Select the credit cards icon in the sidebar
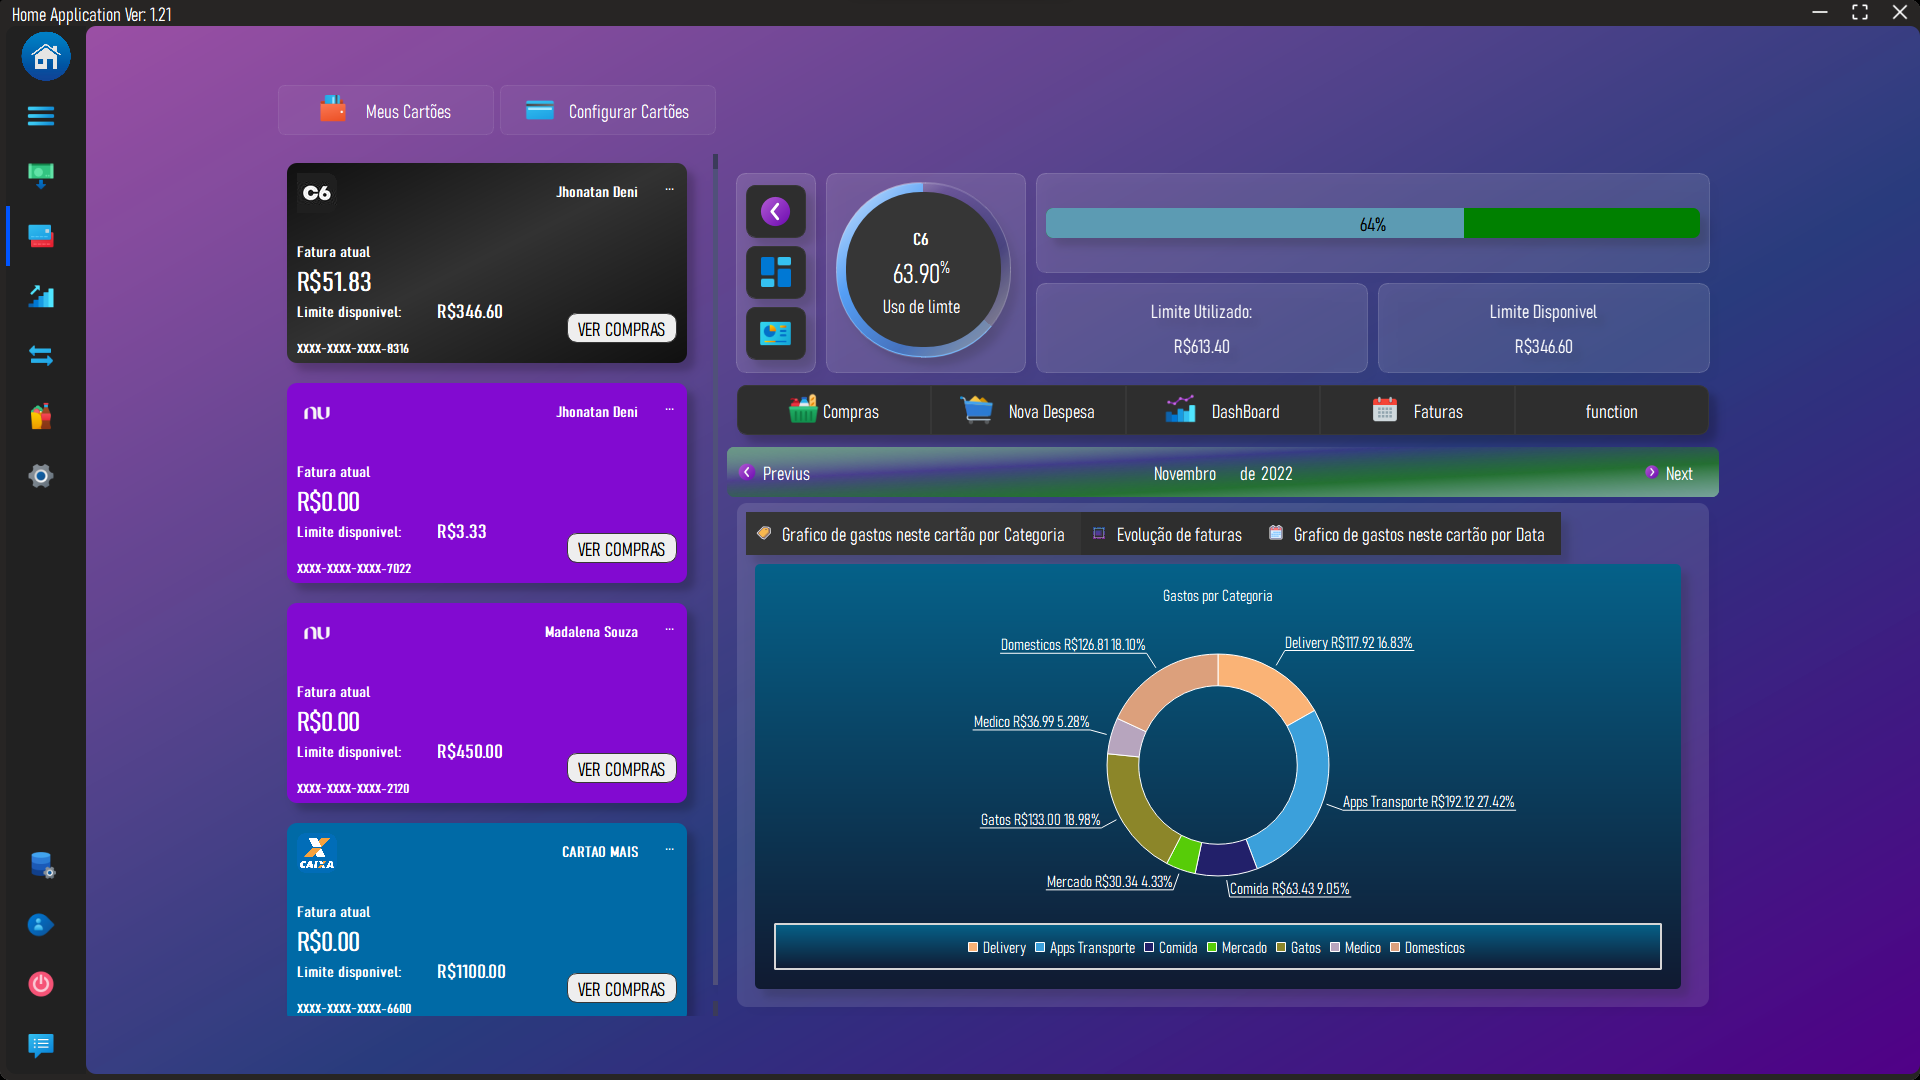 click(41, 236)
